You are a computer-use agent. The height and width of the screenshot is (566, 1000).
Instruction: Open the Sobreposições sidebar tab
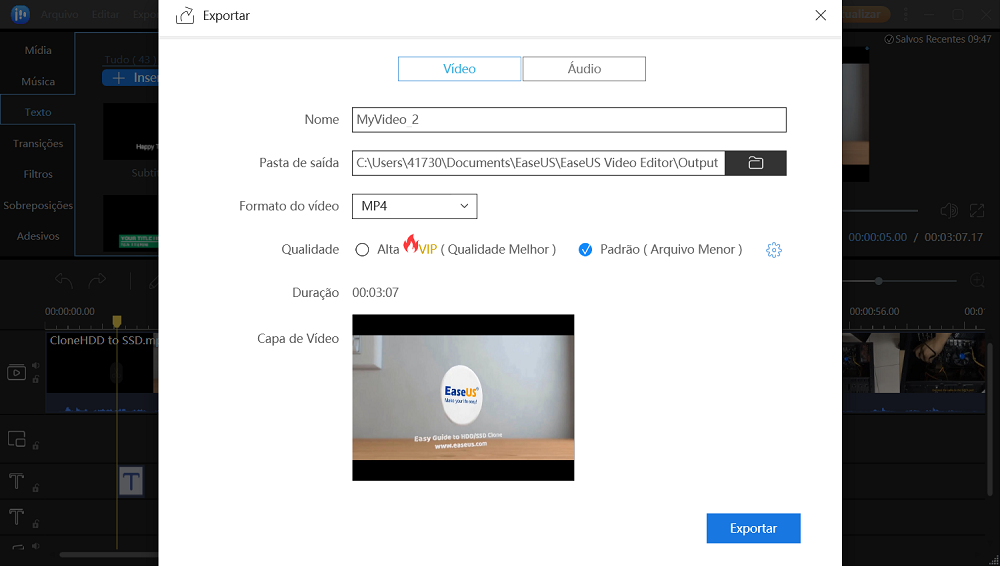(x=38, y=205)
